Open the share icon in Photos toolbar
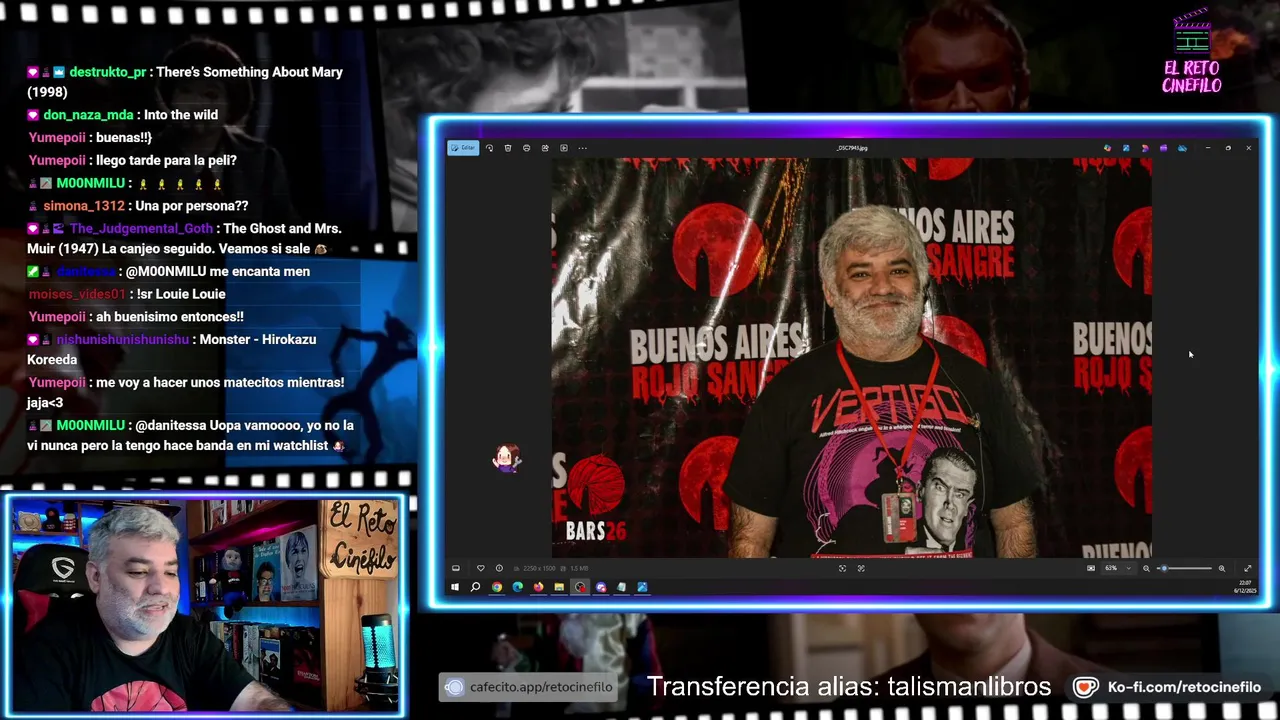This screenshot has height=720, width=1280. 545,148
